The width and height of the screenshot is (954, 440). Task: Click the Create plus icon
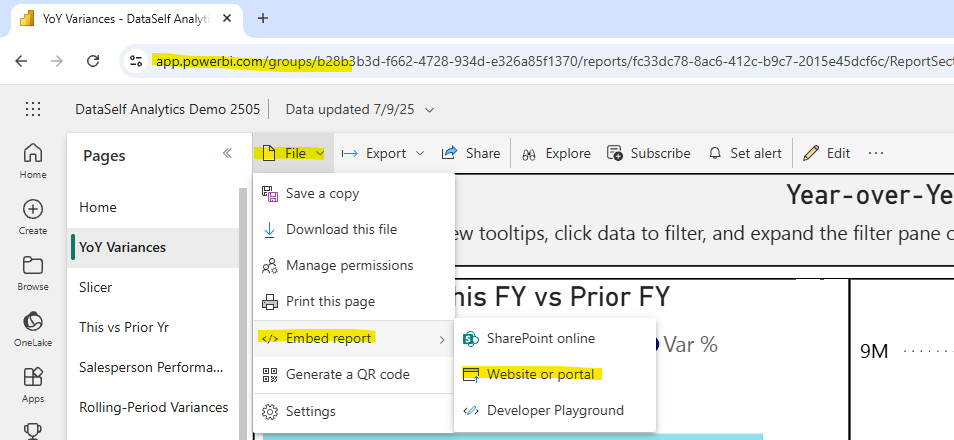[33, 216]
